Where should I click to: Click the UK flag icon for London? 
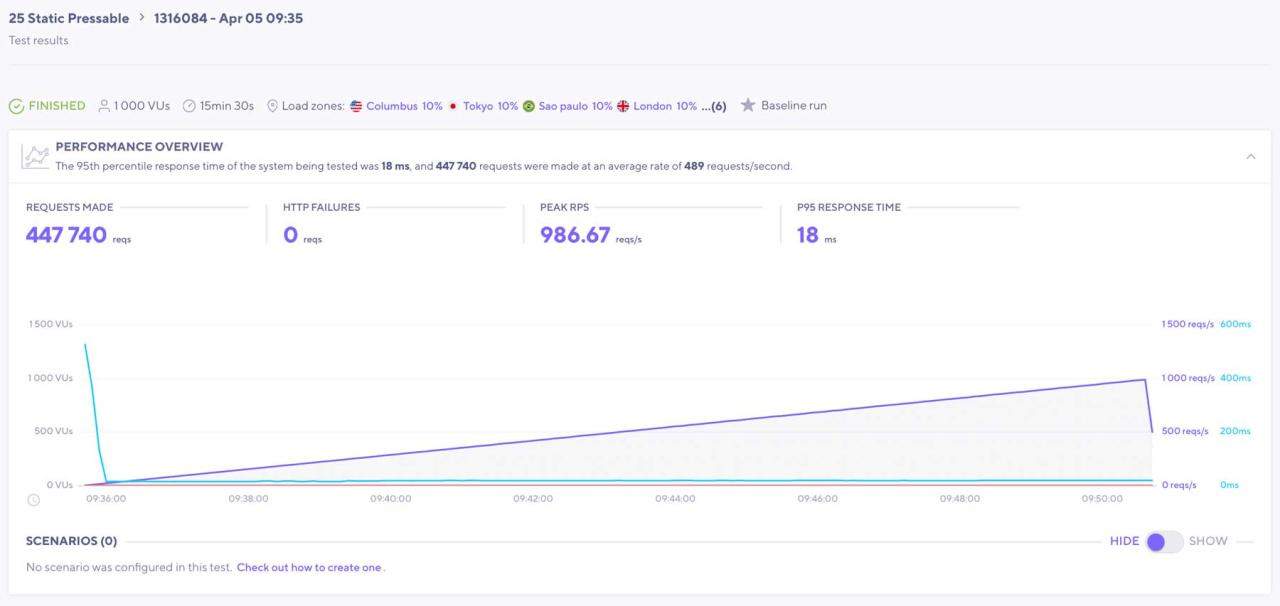(623, 106)
